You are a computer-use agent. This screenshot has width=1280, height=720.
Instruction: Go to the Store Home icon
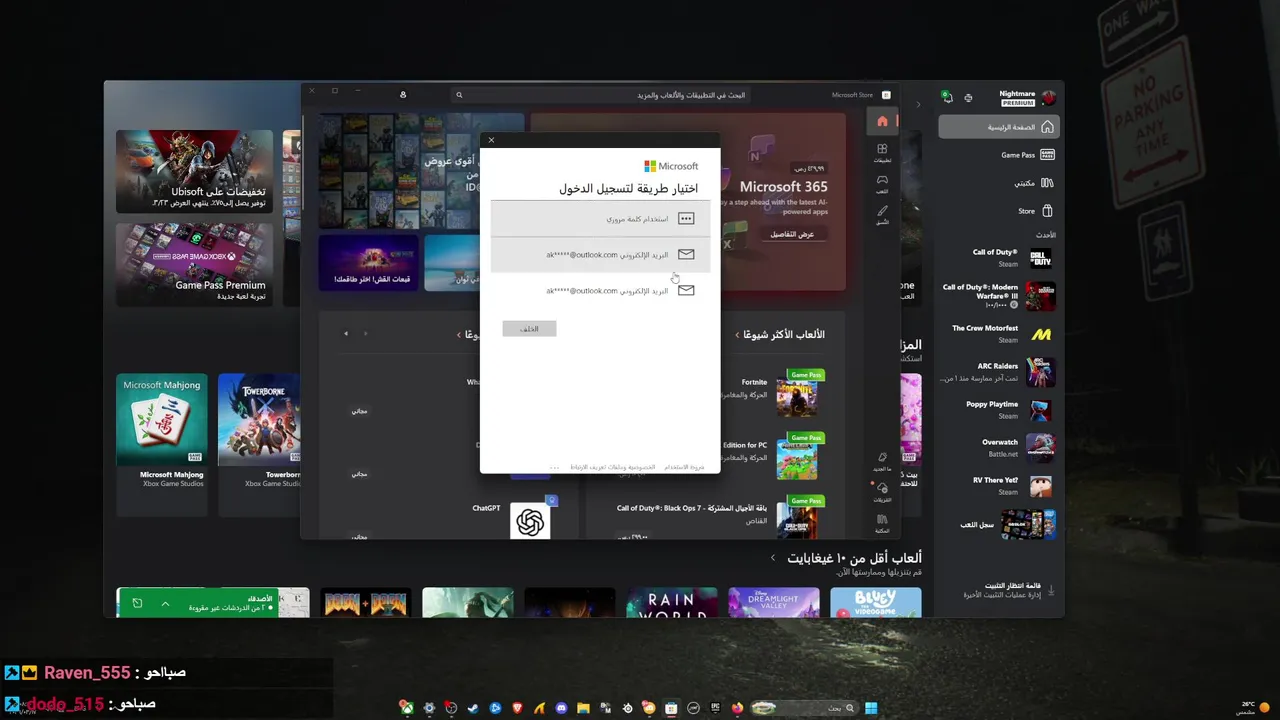[x=882, y=121]
